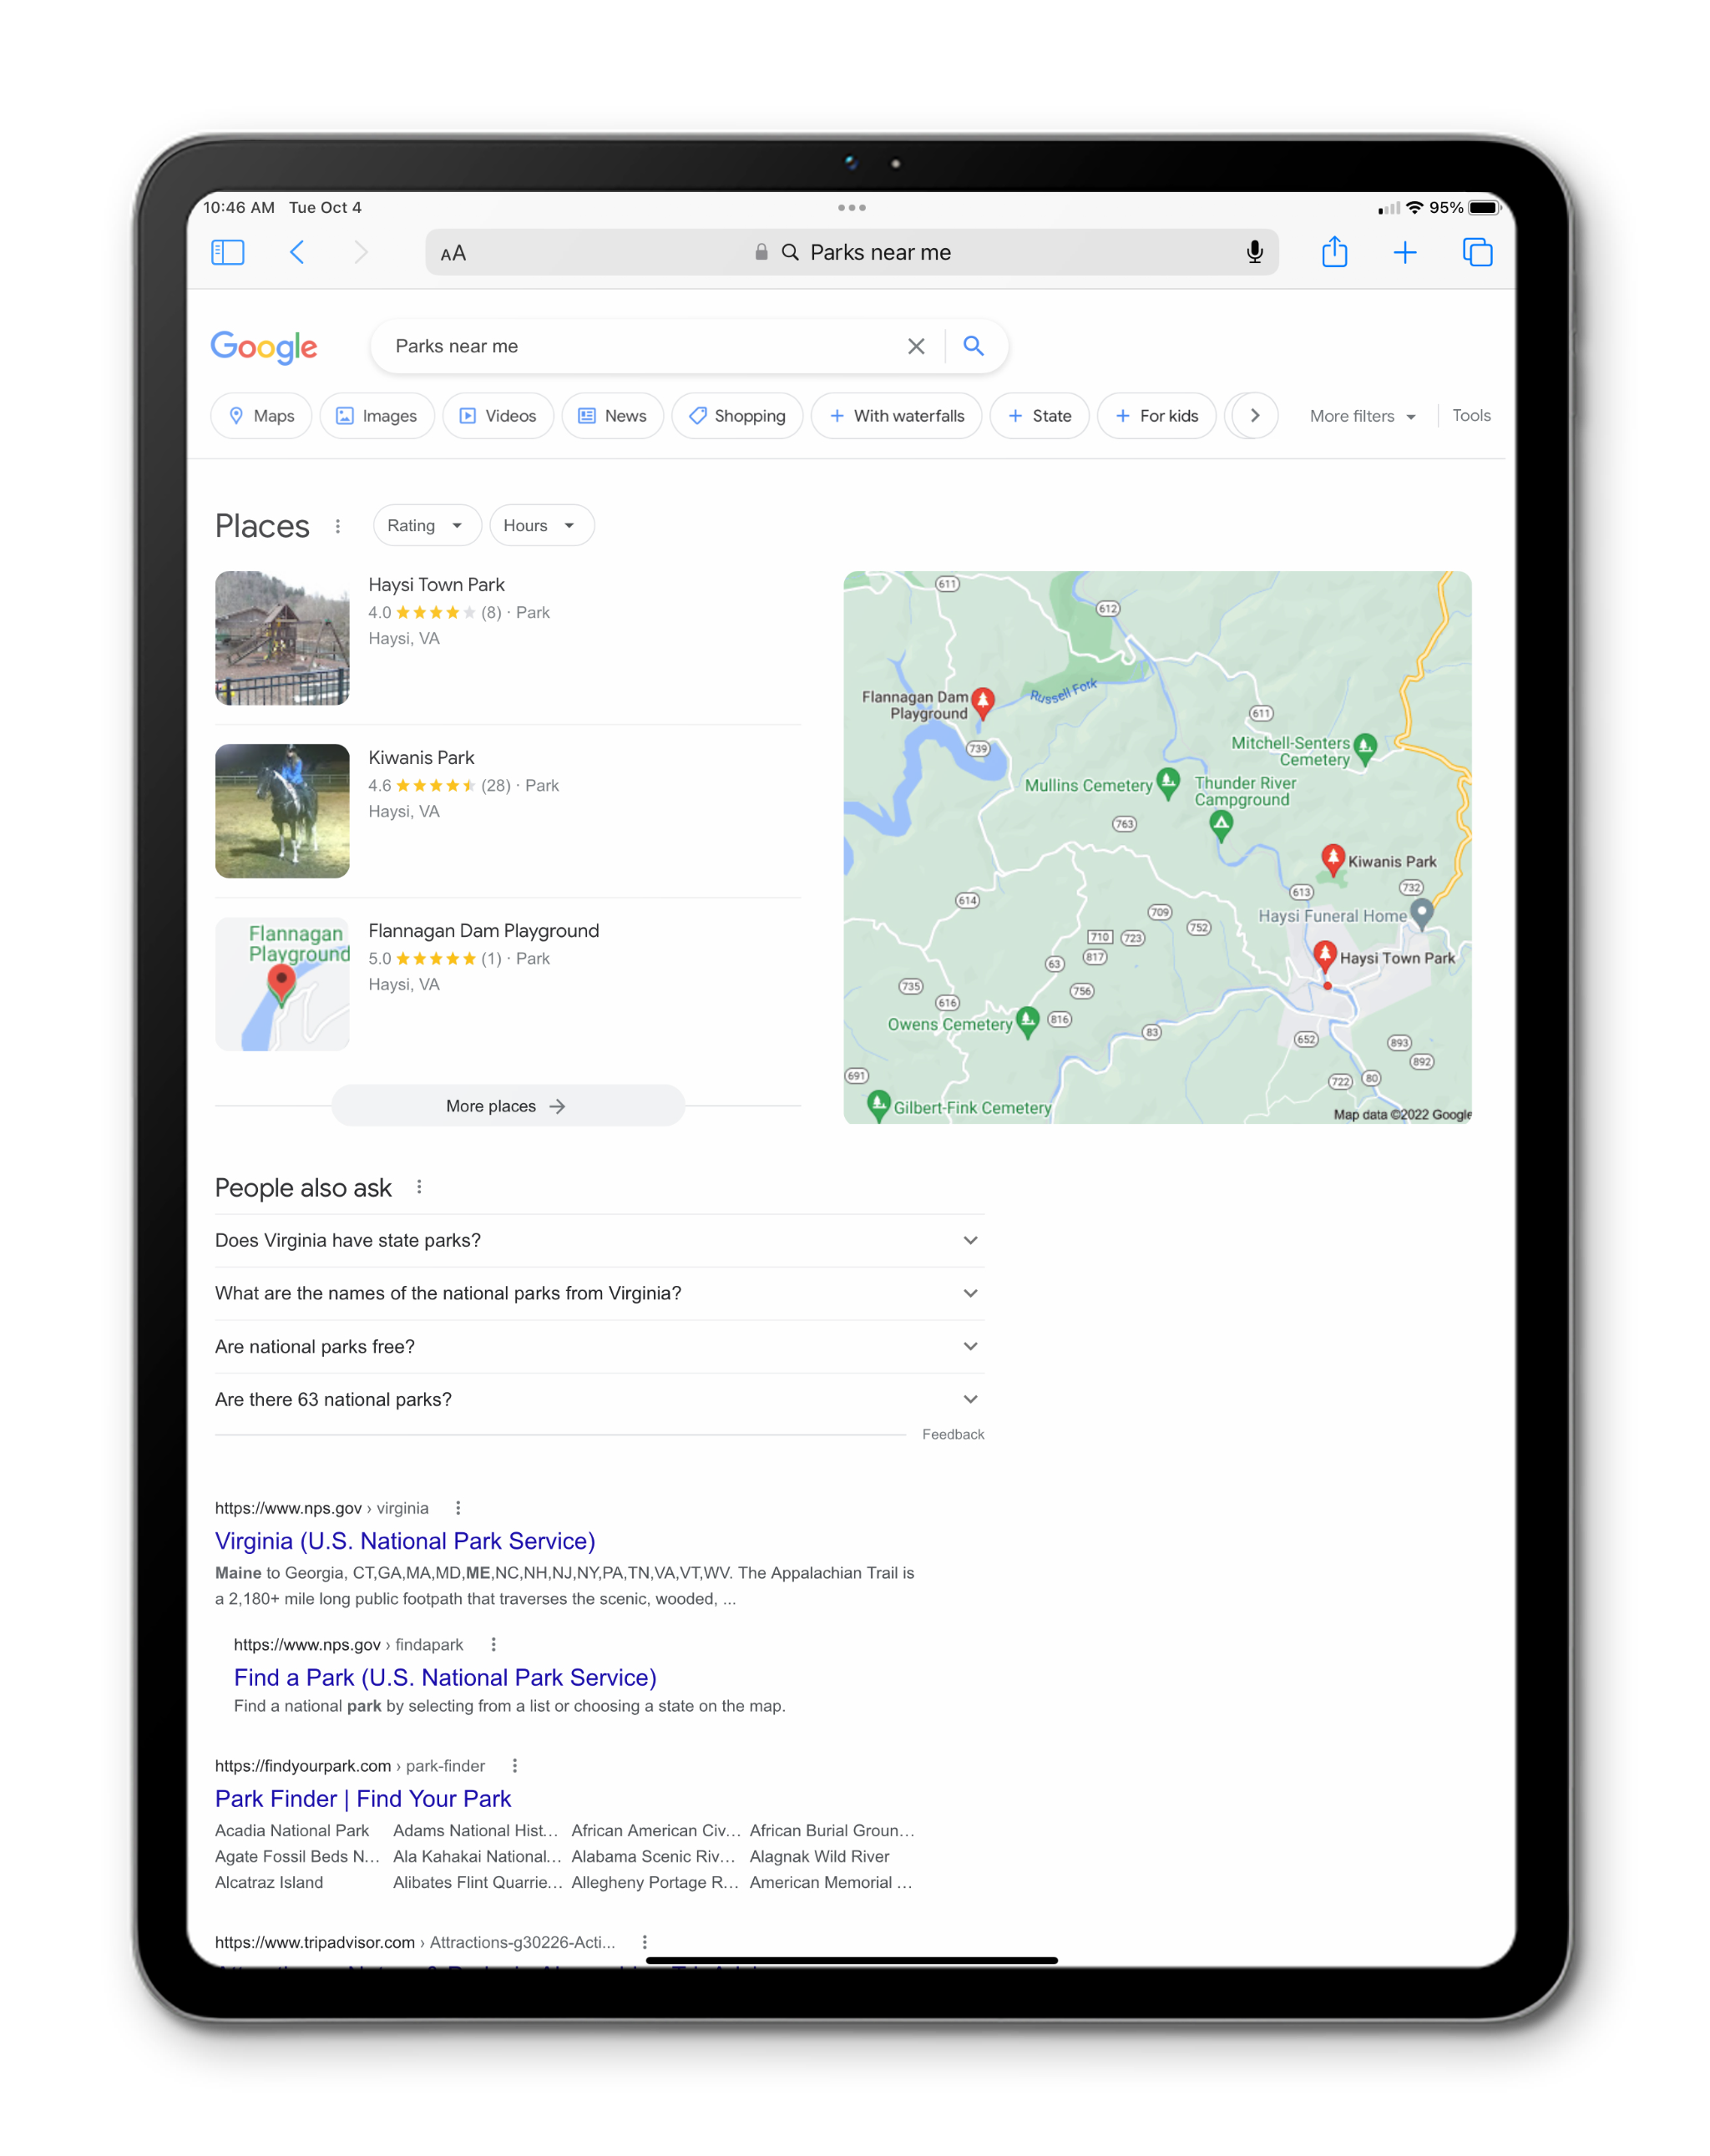Show all open tabs overview
This screenshot has width=1710, height=2156.
click(1476, 252)
